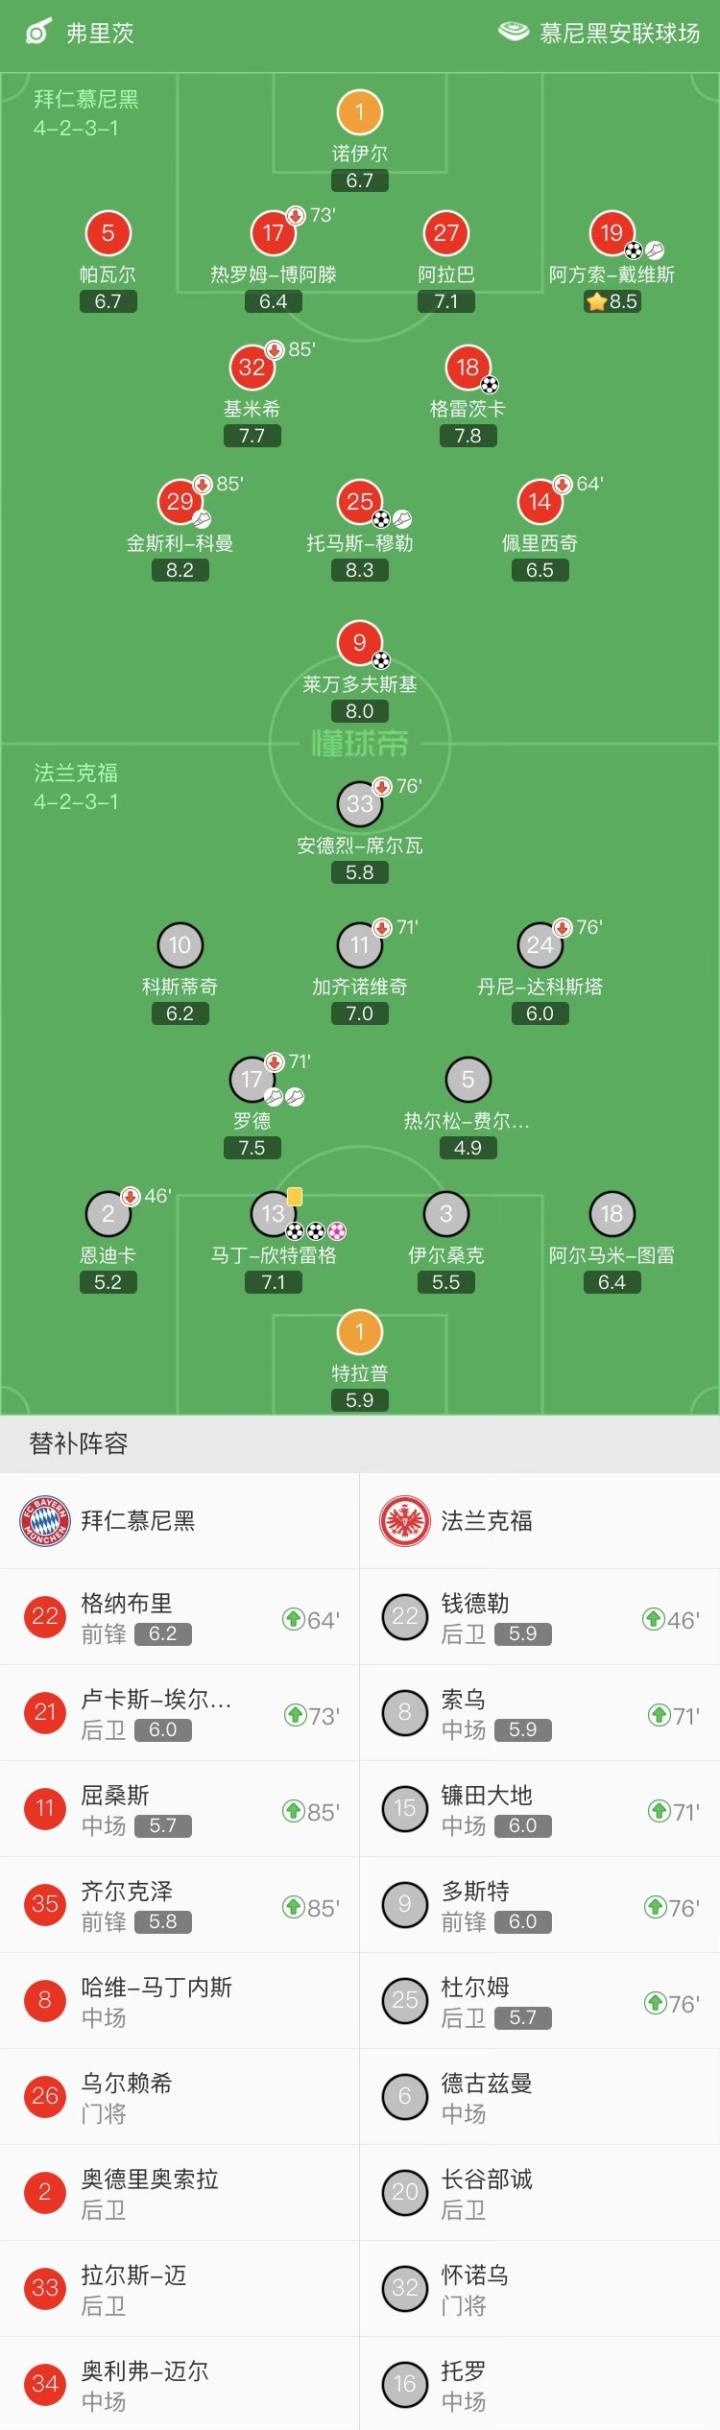Click the referee whistle icon beside 弗里茨

coord(38,33)
